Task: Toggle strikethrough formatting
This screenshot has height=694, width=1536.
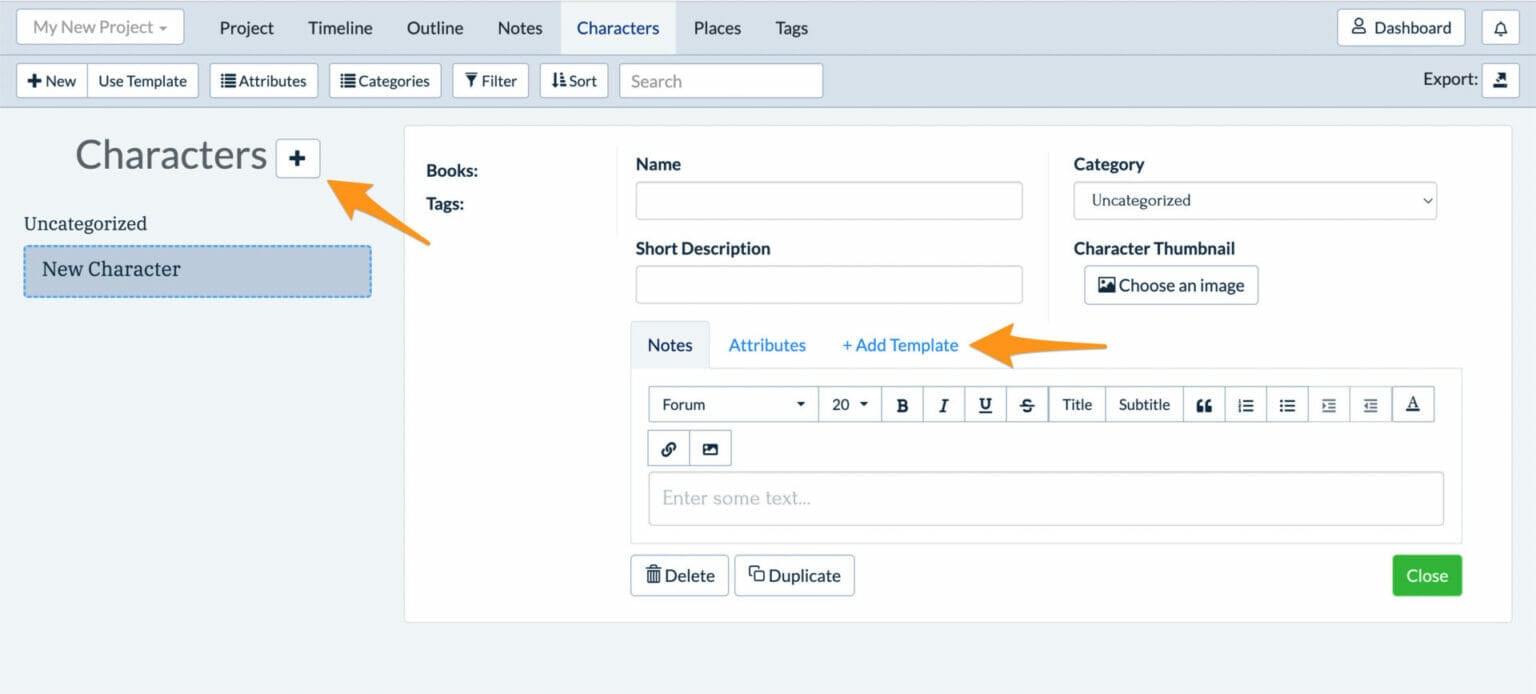Action: 1027,405
